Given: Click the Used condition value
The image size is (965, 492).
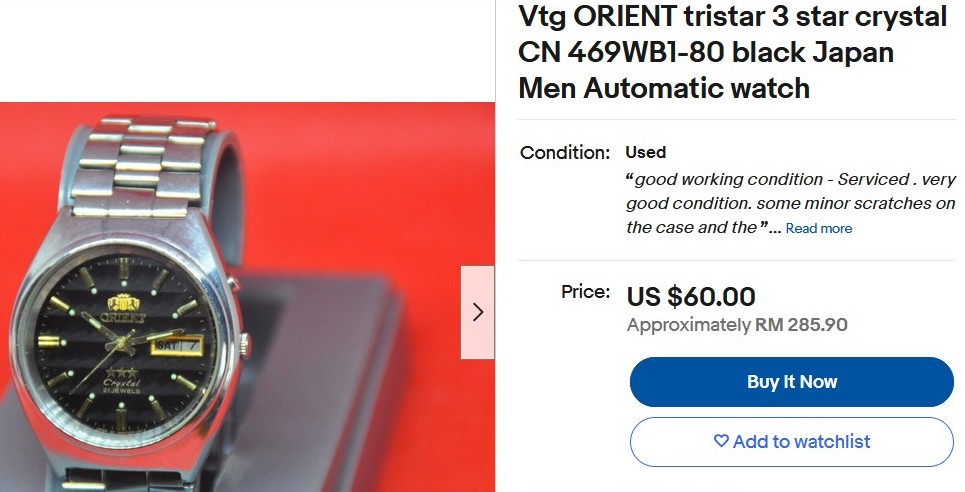Looking at the screenshot, I should point(646,152).
